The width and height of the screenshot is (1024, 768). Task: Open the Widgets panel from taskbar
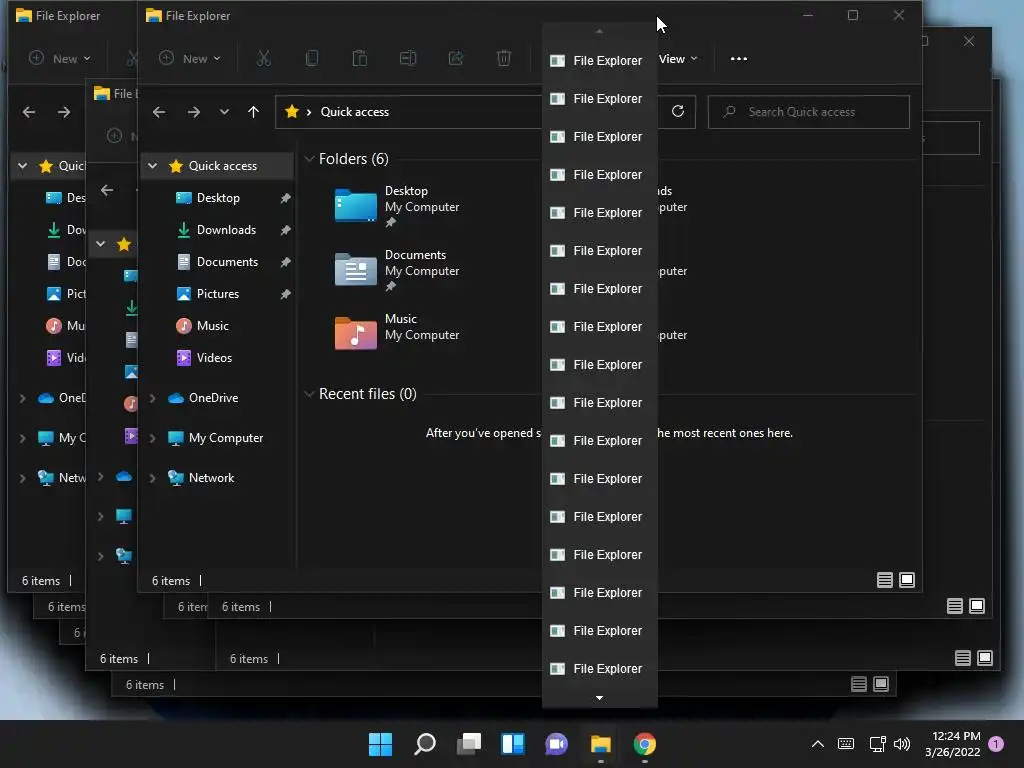(513, 744)
